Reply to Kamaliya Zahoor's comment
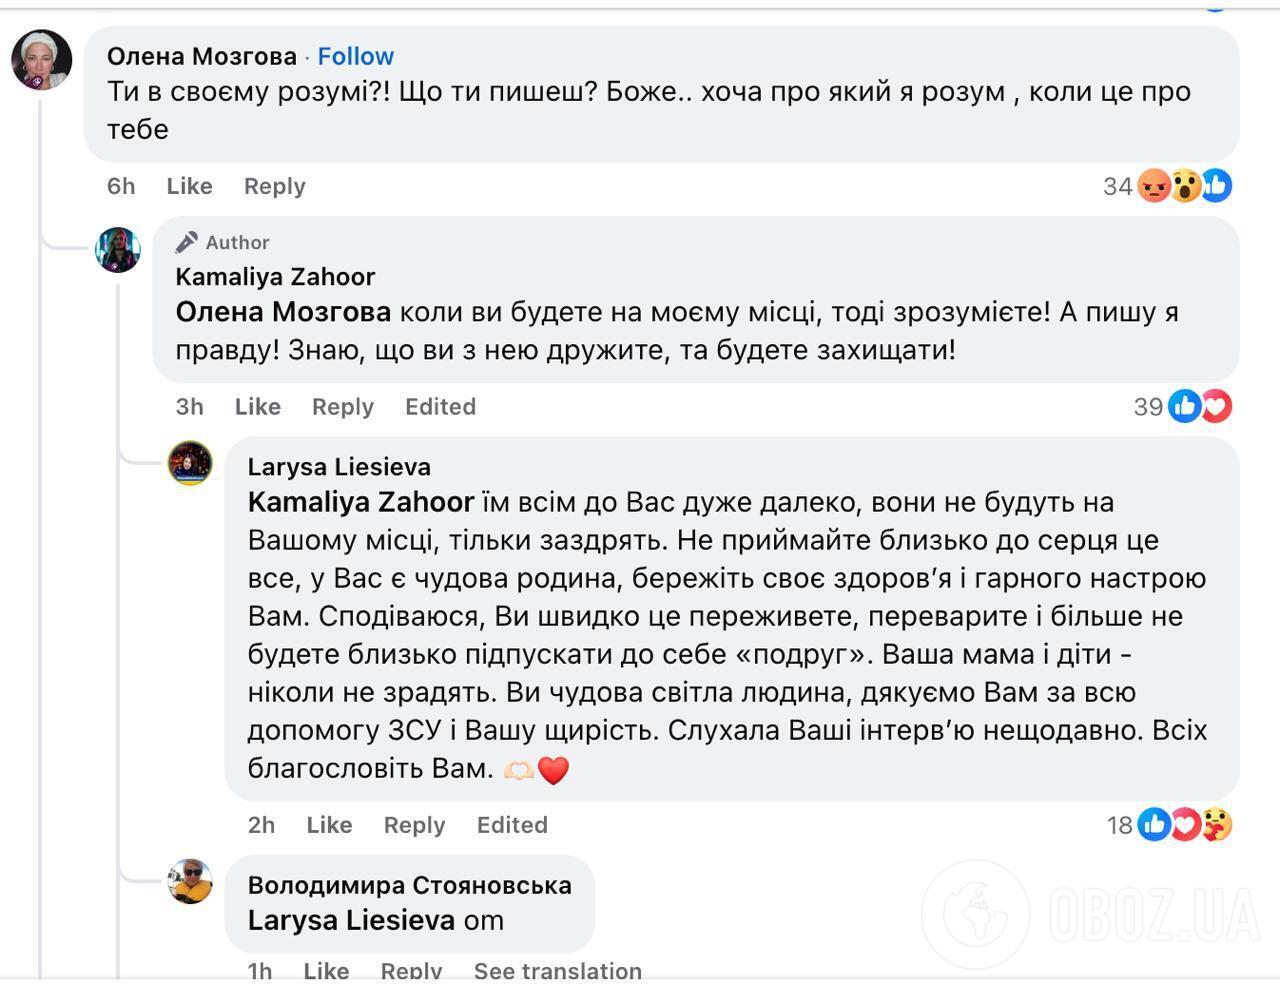The height and width of the screenshot is (985, 1280). [x=342, y=406]
